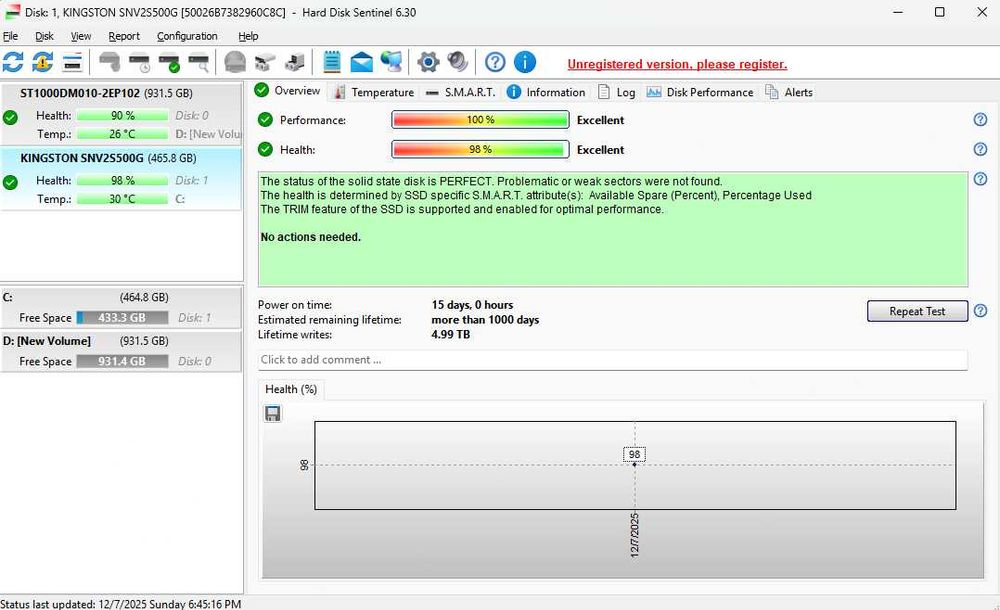The height and width of the screenshot is (610, 1000).
Task: Open the View menu
Action: click(80, 36)
